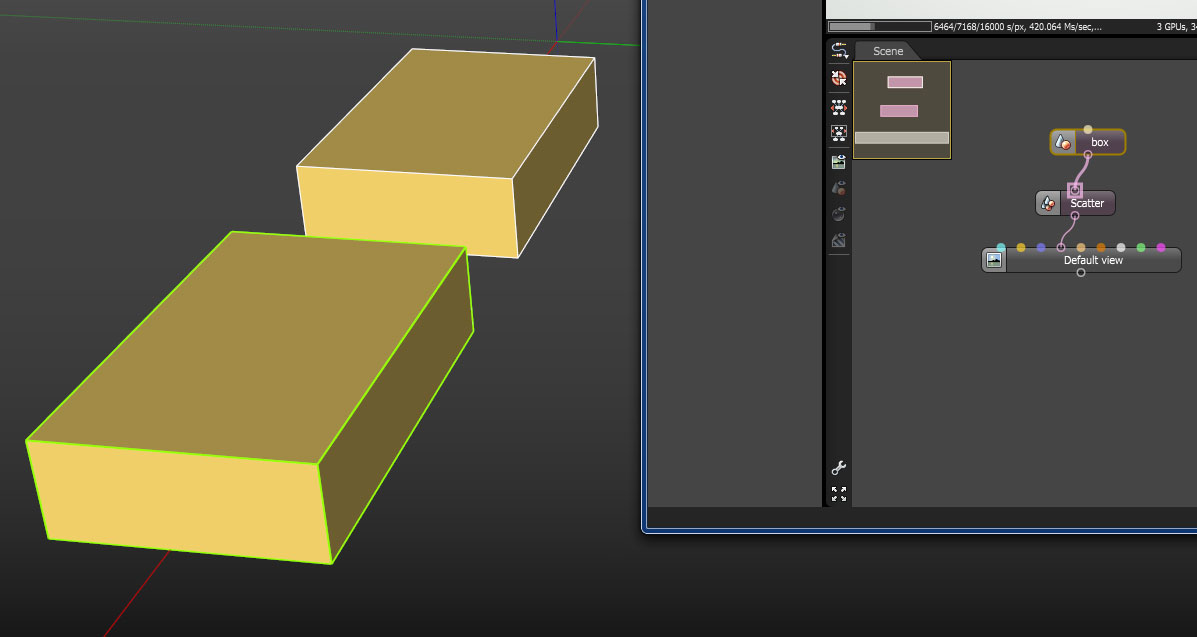Toggle the striped texture preview eye icon
This screenshot has height=637, width=1197.
click(x=839, y=241)
